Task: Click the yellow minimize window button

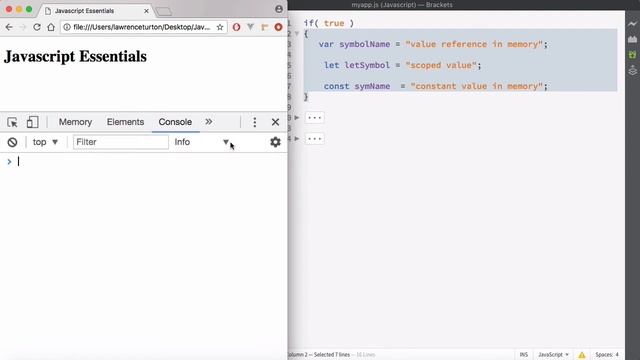Action: click(x=19, y=9)
